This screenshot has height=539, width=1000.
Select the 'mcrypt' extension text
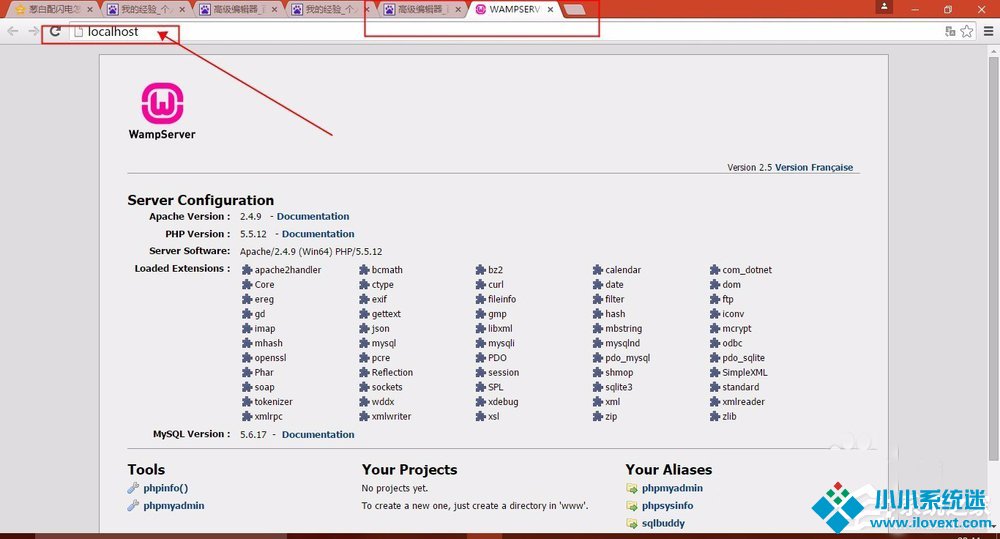737,329
